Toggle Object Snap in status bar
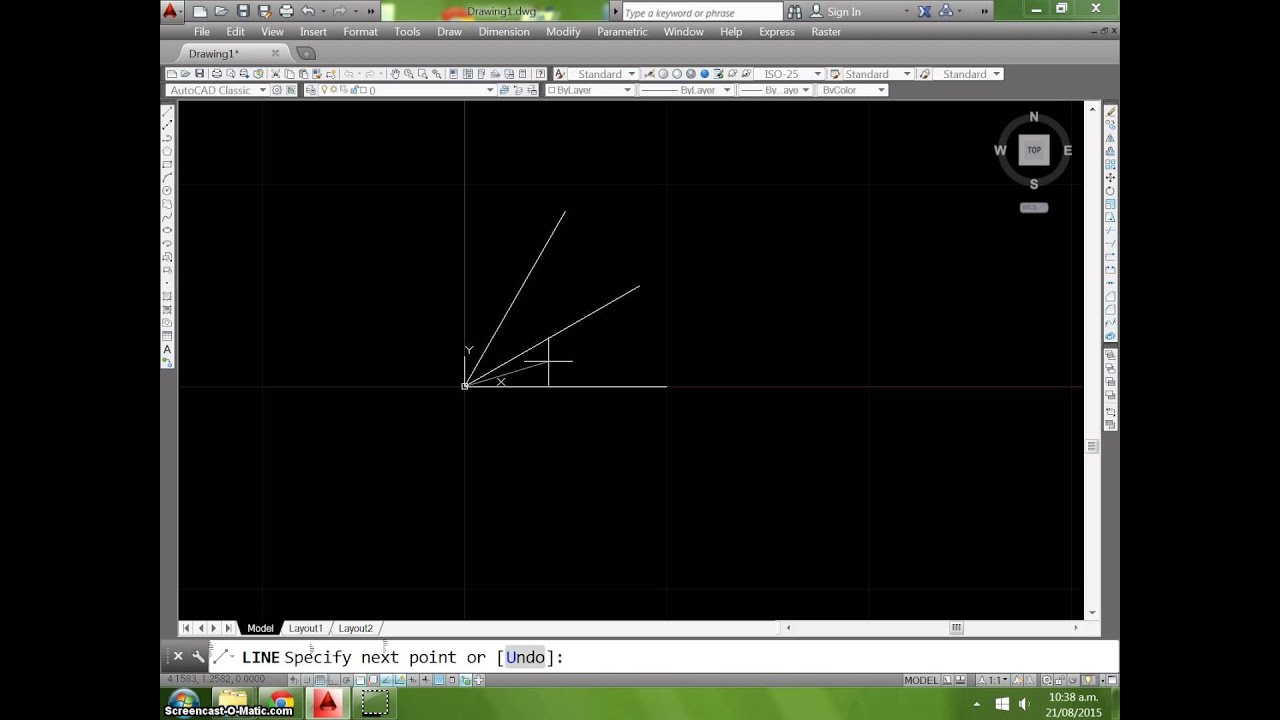1280x720 pixels. point(360,680)
